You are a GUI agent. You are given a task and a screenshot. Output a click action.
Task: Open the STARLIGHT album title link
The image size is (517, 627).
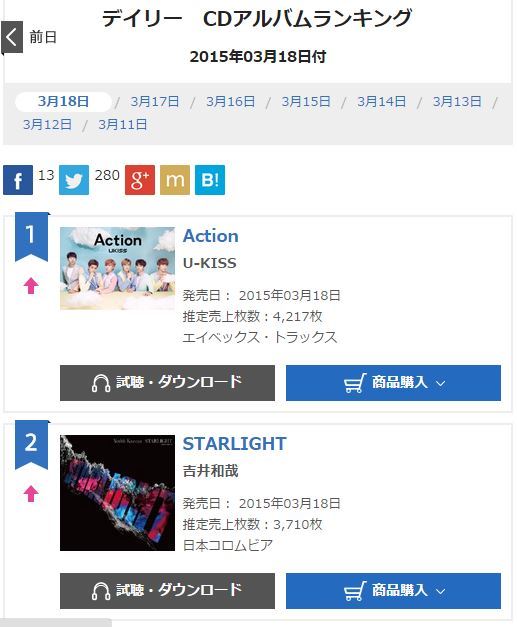[235, 444]
